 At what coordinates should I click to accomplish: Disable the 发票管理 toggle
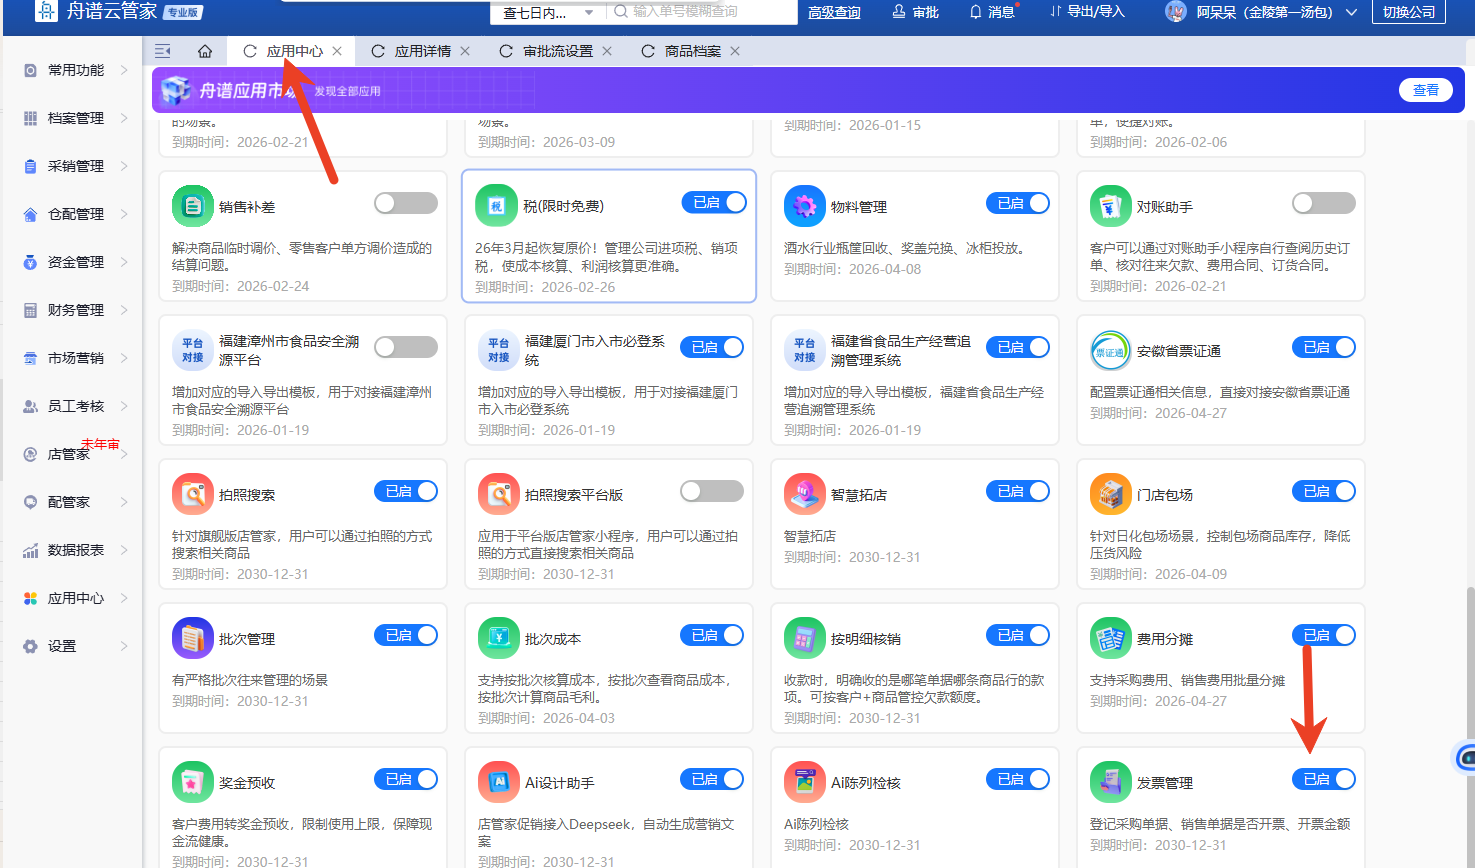1323,779
